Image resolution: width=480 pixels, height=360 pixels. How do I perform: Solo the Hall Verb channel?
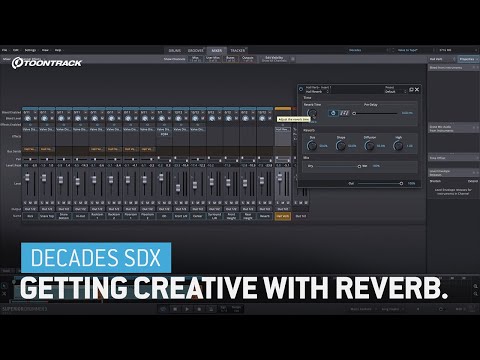point(278,203)
